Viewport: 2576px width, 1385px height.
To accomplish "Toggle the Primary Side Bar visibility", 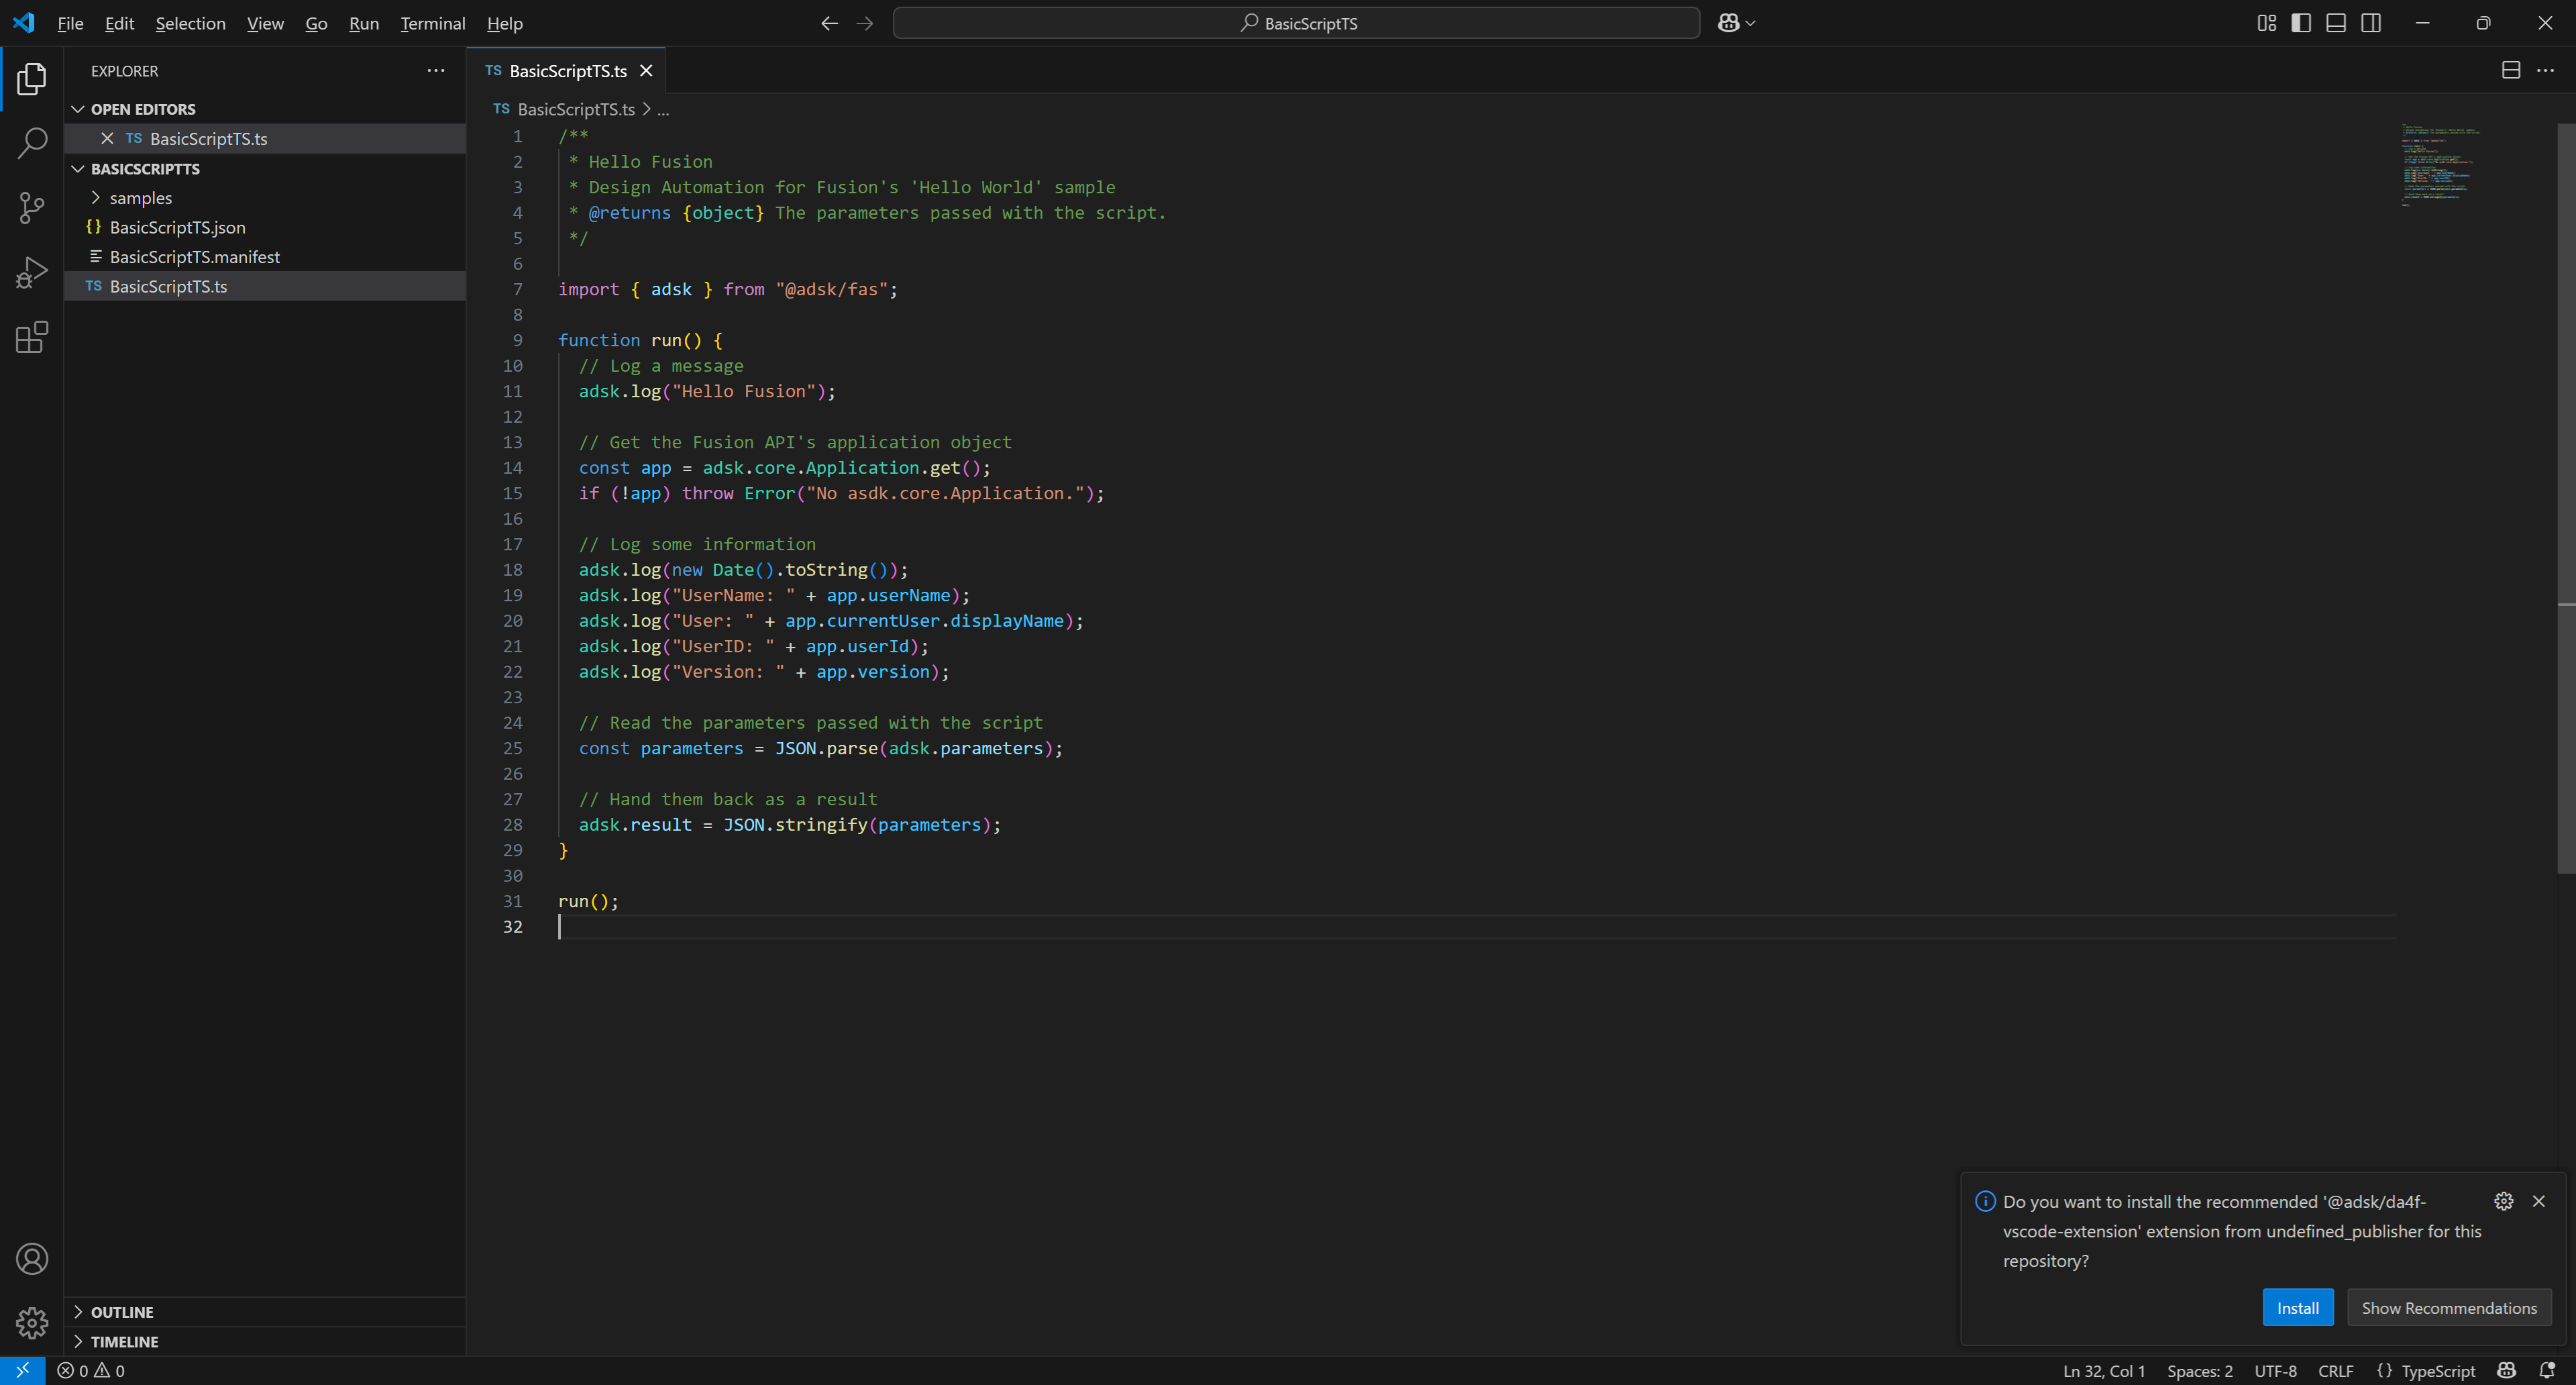I will [x=2301, y=23].
